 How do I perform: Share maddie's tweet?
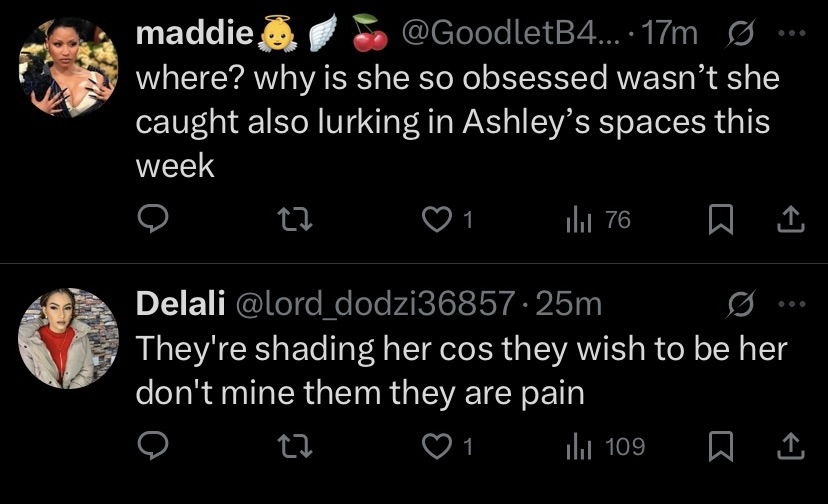pos(791,219)
